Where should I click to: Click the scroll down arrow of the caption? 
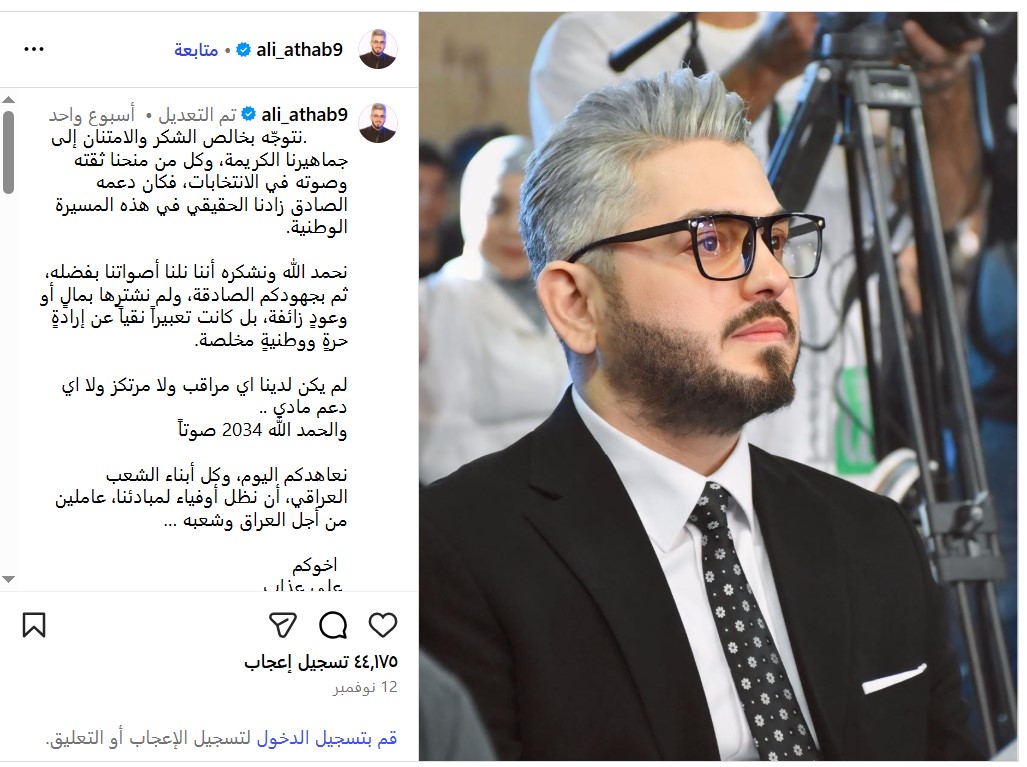9,579
